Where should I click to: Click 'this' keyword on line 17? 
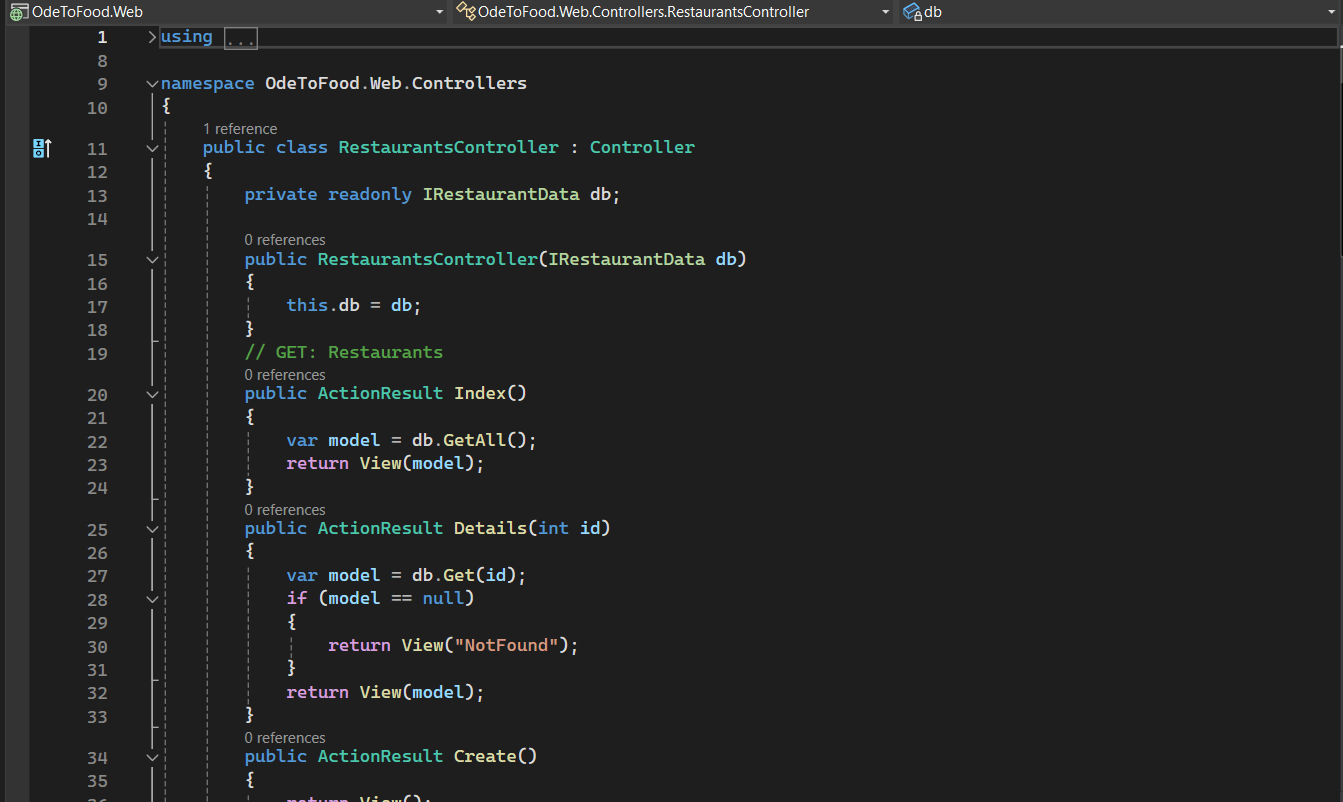[x=307, y=305]
